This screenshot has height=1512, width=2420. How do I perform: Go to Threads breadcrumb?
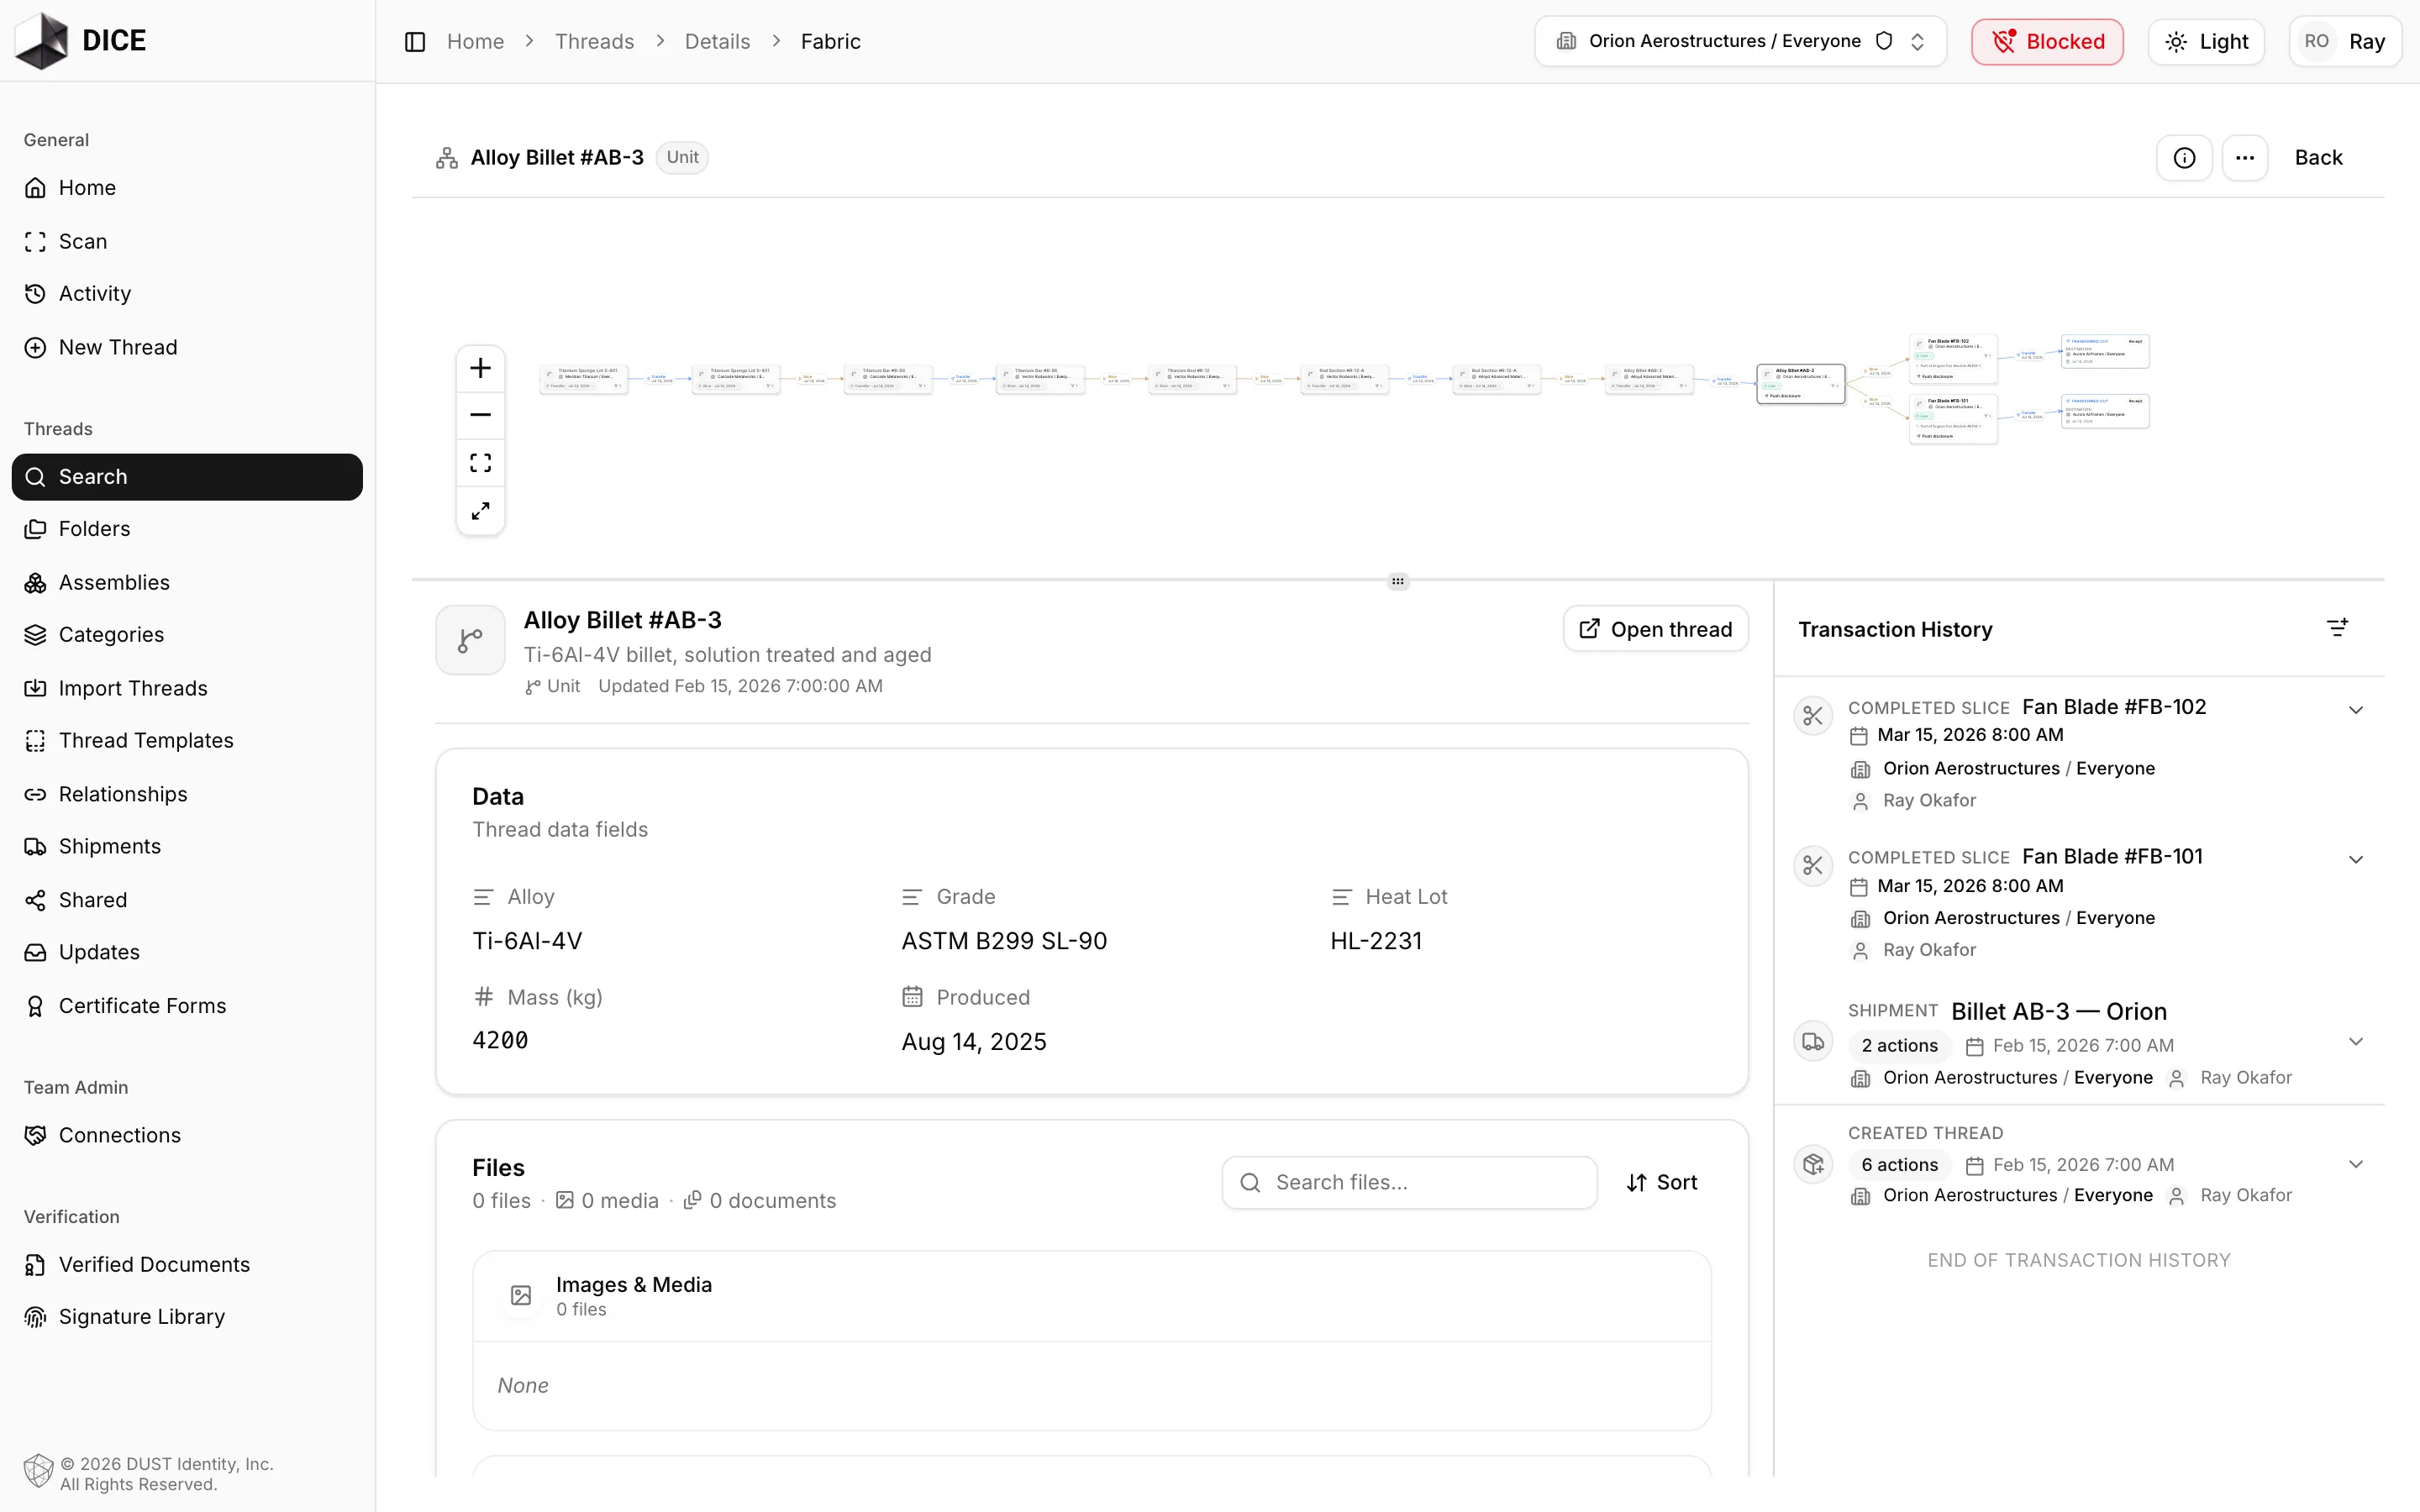(594, 41)
